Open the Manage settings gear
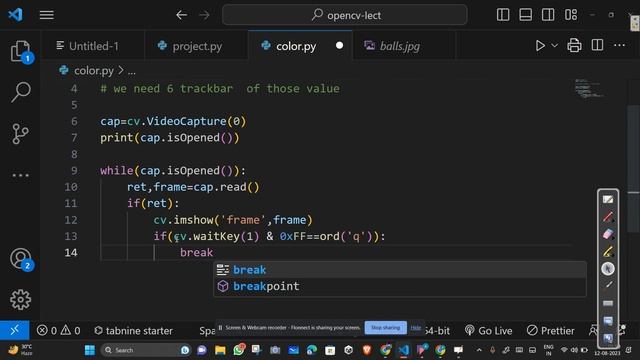 pos(20,300)
